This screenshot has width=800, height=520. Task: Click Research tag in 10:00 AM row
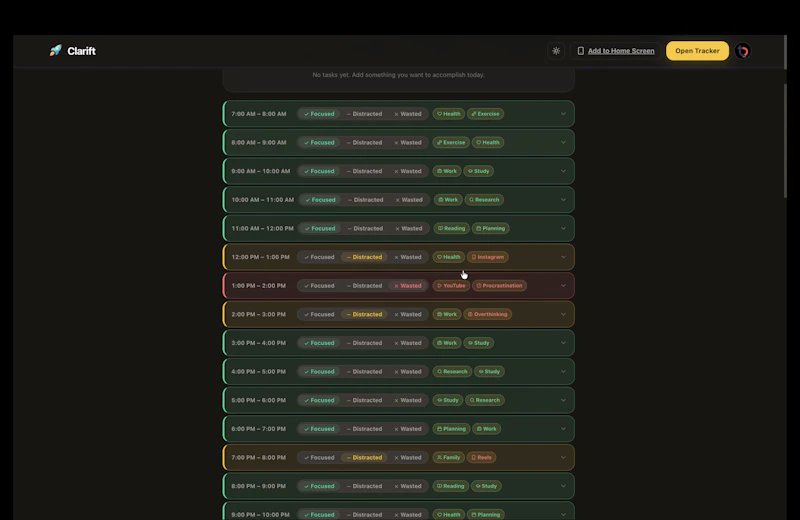tap(484, 200)
